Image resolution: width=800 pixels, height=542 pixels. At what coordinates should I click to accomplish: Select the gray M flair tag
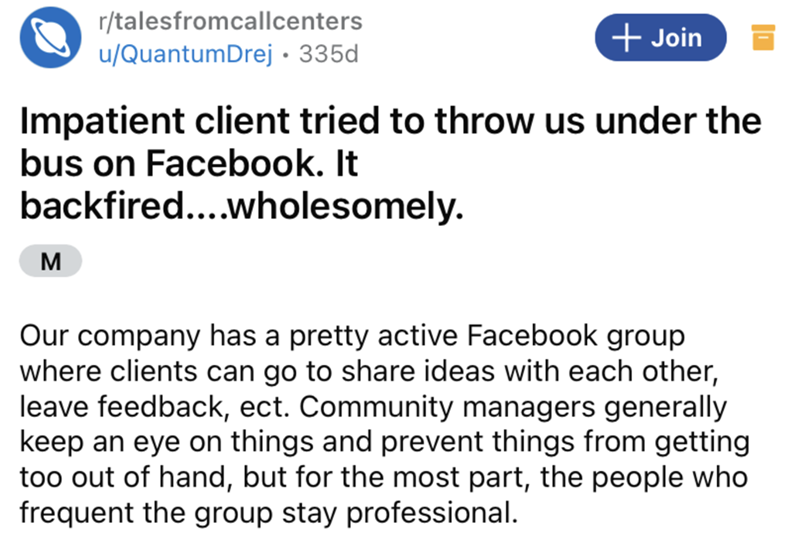point(50,262)
